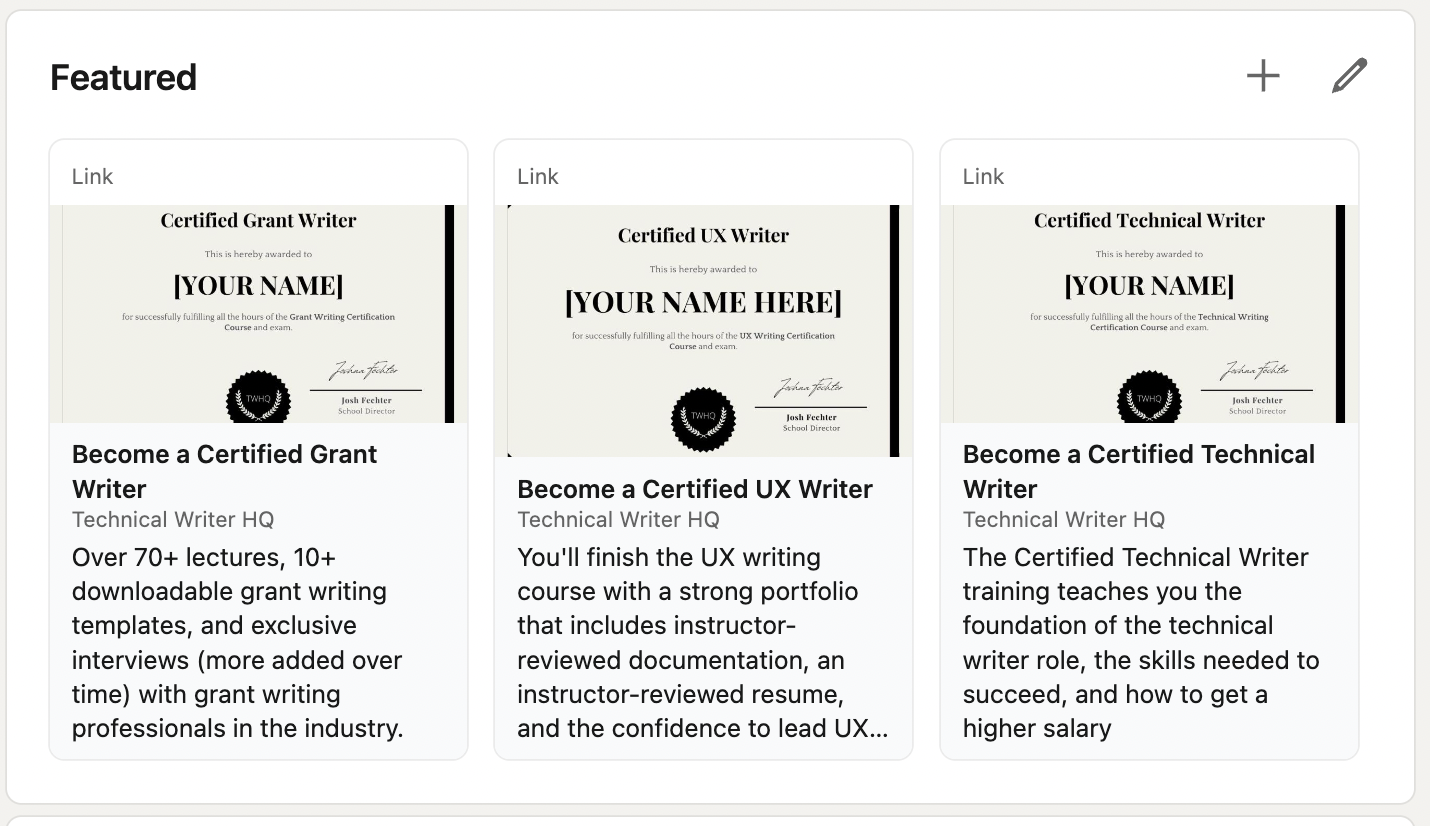Open the Become a Certified Technical Writer link

coord(1139,470)
